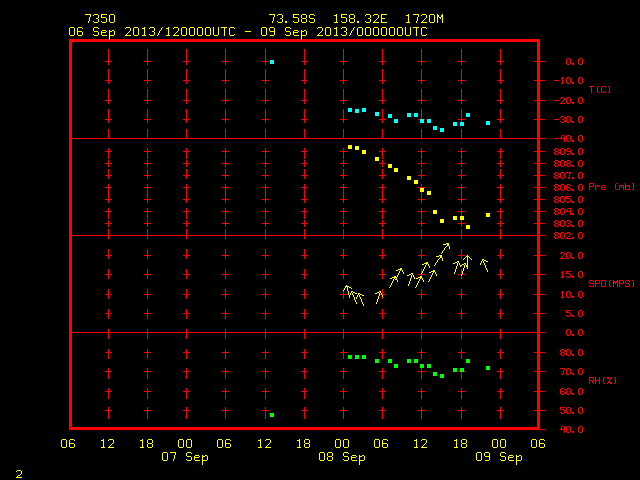Click the RH(%) axis label
The image size is (640, 480).
coord(602,380)
